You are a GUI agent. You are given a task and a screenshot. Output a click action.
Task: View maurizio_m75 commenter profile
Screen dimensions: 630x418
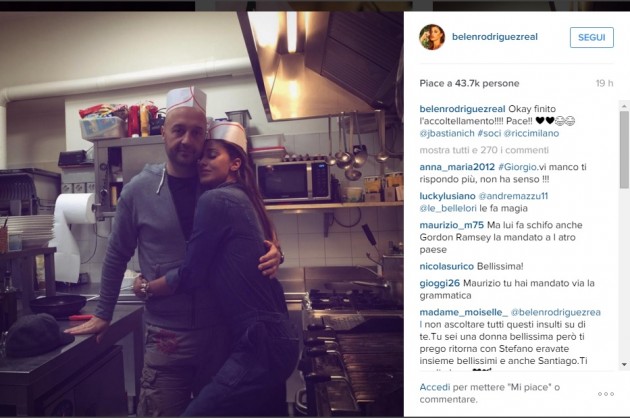tap(452, 225)
